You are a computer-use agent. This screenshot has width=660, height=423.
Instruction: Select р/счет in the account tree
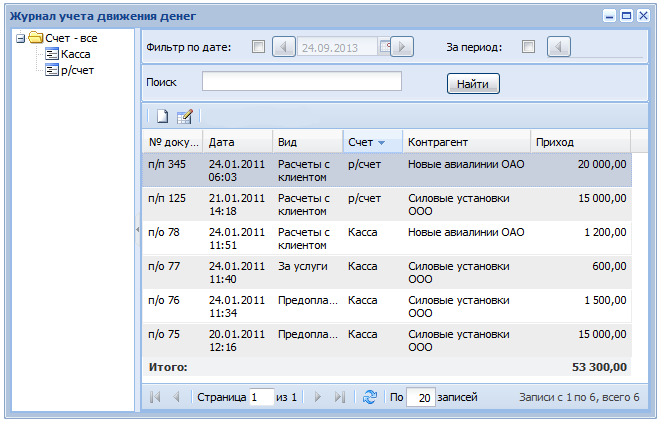pyautogui.click(x=77, y=70)
